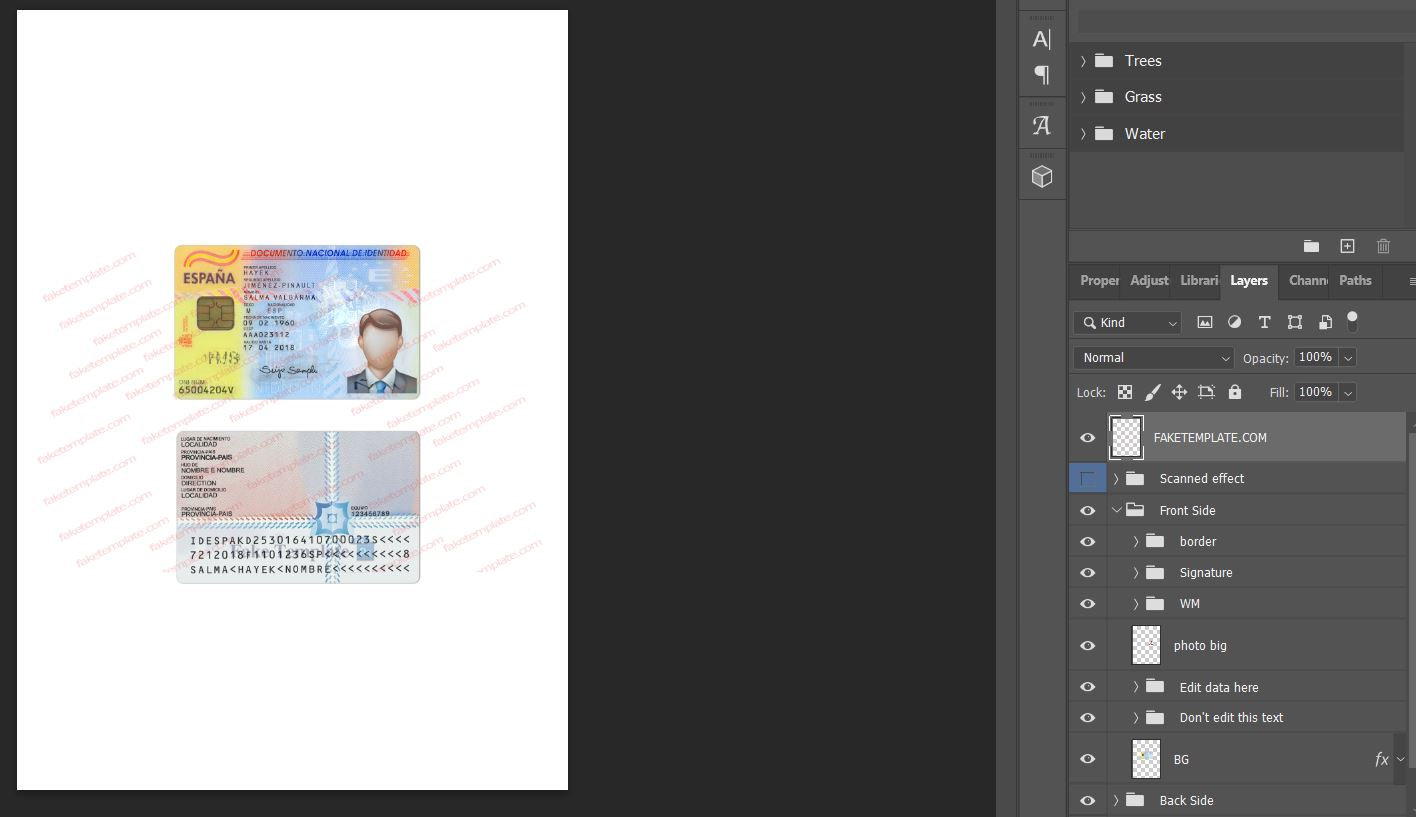Switch to the Adjustments tab

1149,281
